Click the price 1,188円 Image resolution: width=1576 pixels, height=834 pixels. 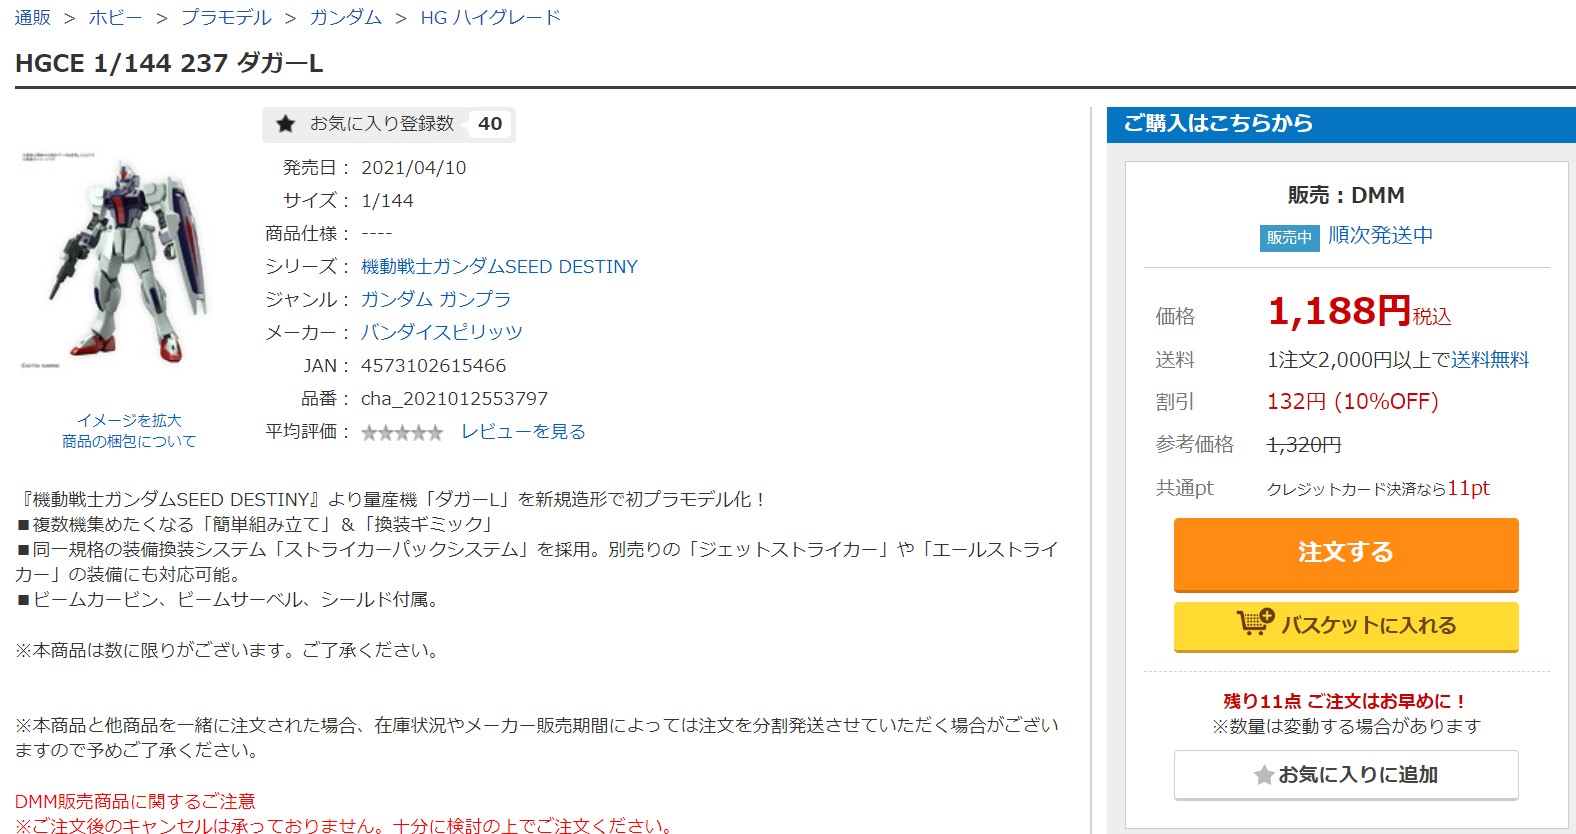[x=1339, y=312]
